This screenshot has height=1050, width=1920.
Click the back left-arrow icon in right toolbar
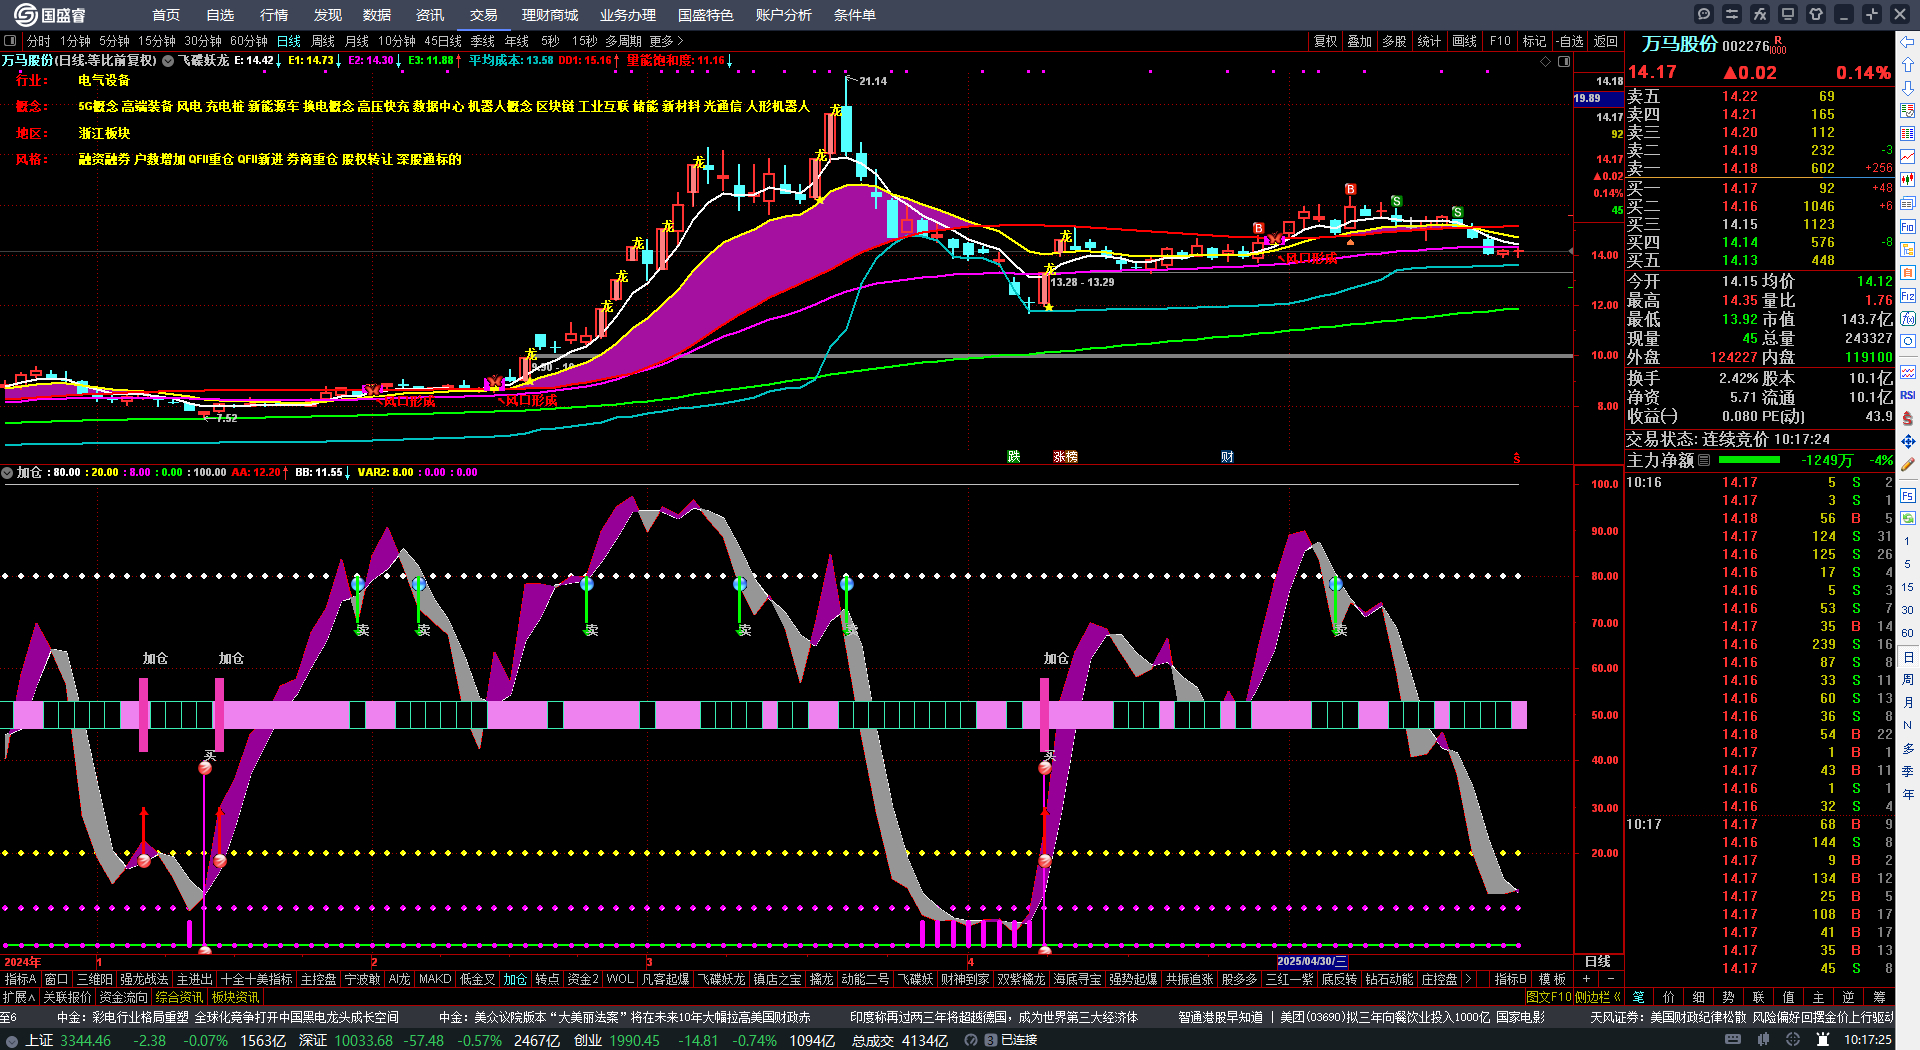tap(1908, 42)
